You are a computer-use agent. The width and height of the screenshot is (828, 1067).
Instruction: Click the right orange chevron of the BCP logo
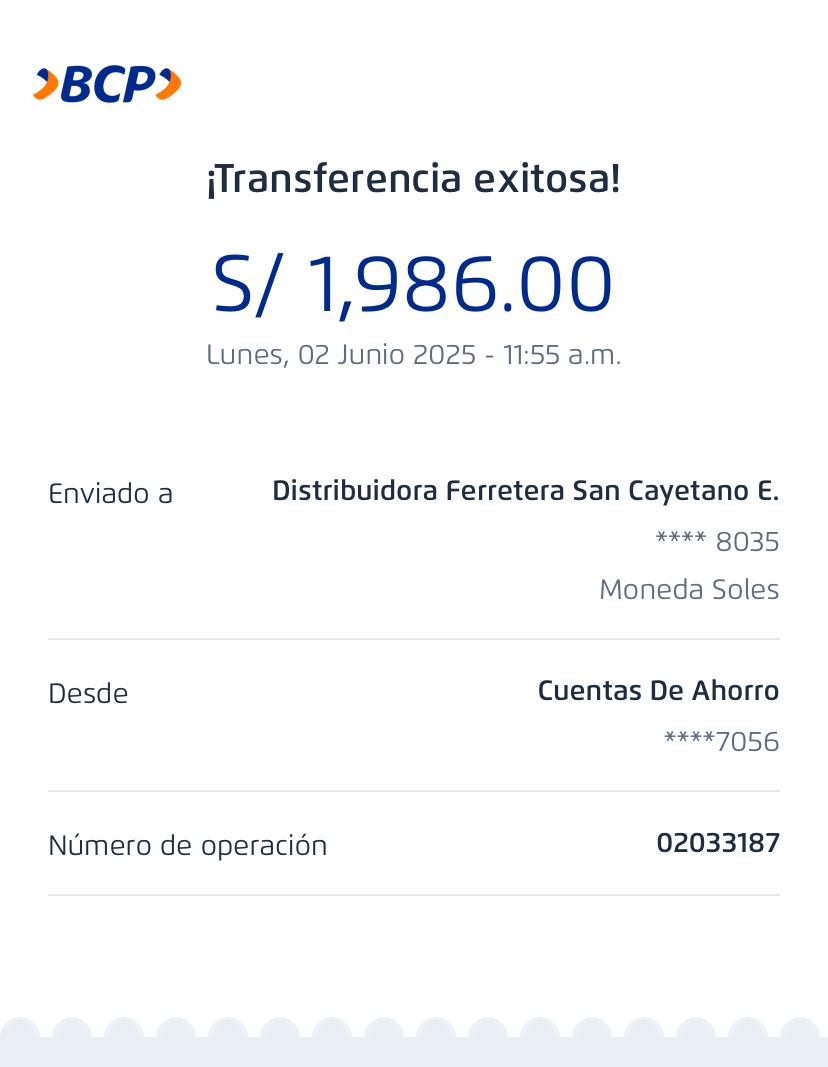click(169, 85)
